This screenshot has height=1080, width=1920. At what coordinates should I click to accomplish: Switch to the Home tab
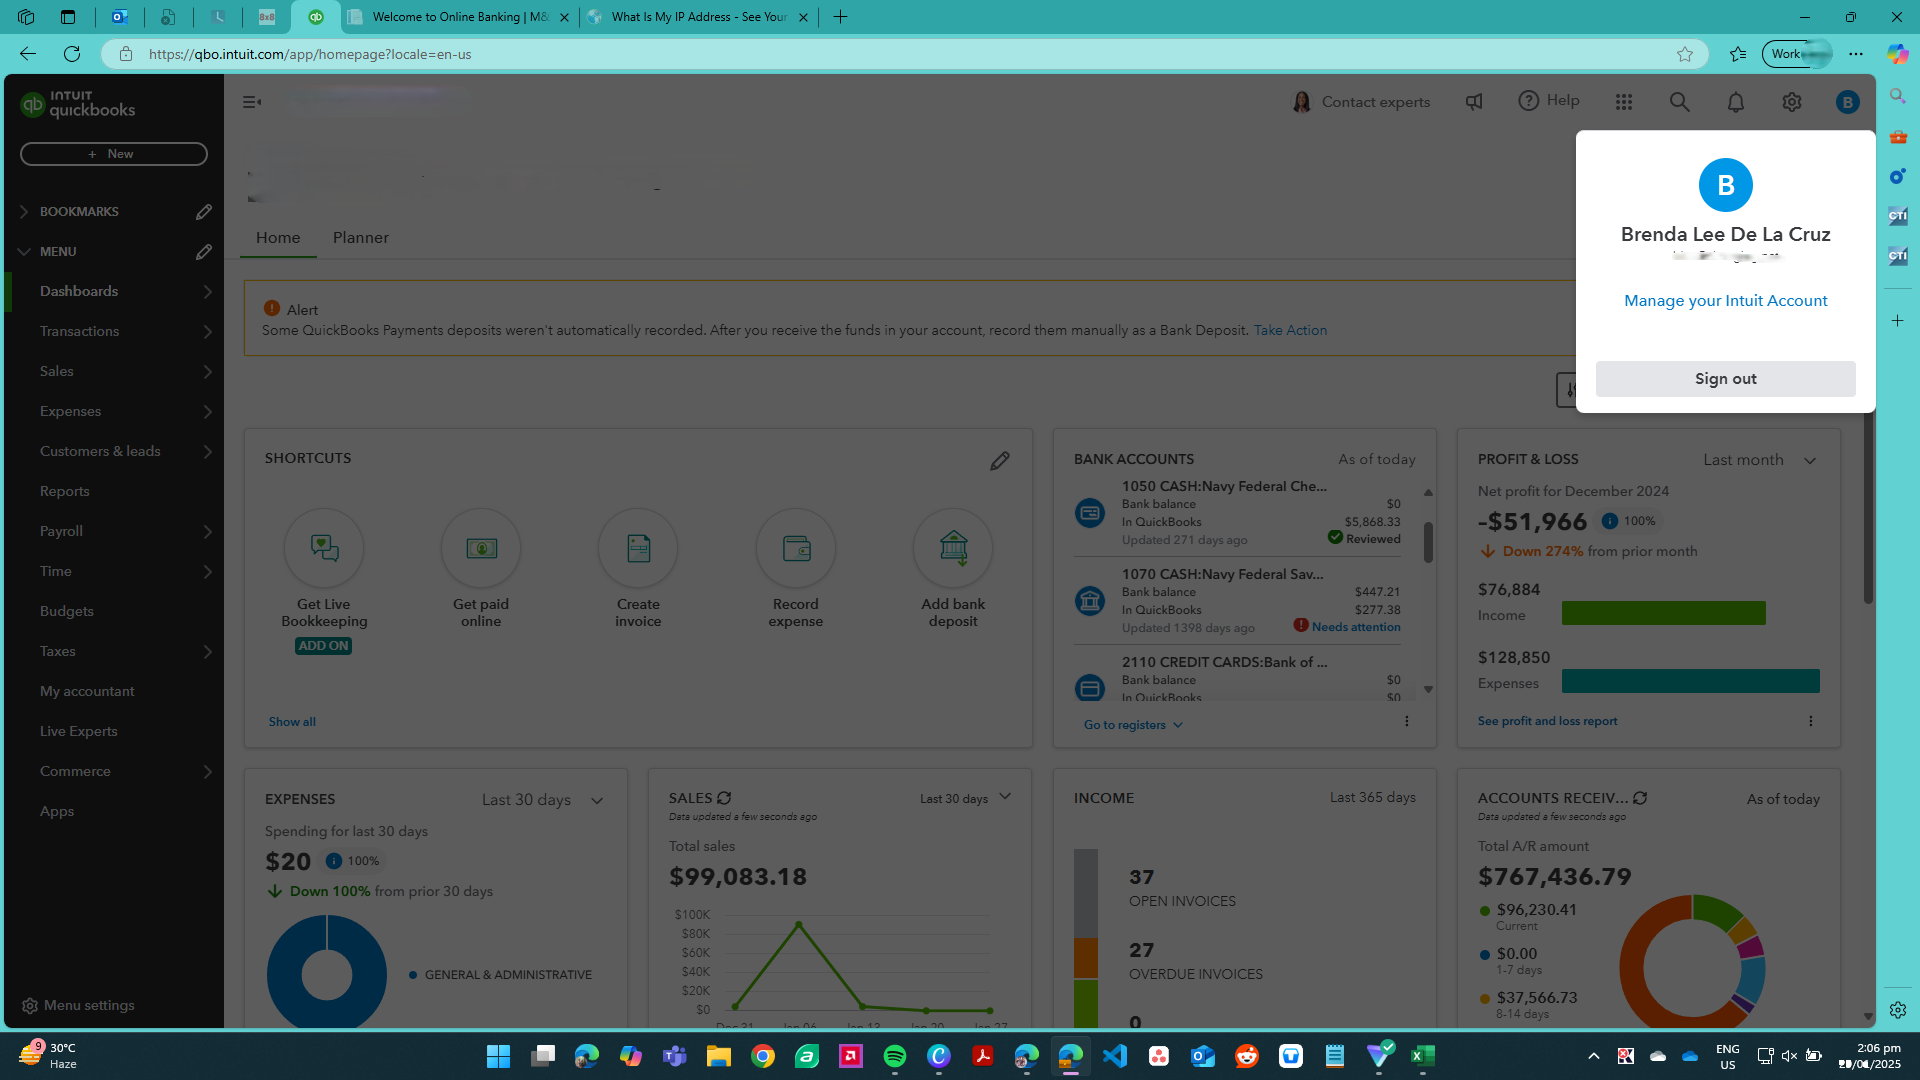(x=278, y=238)
